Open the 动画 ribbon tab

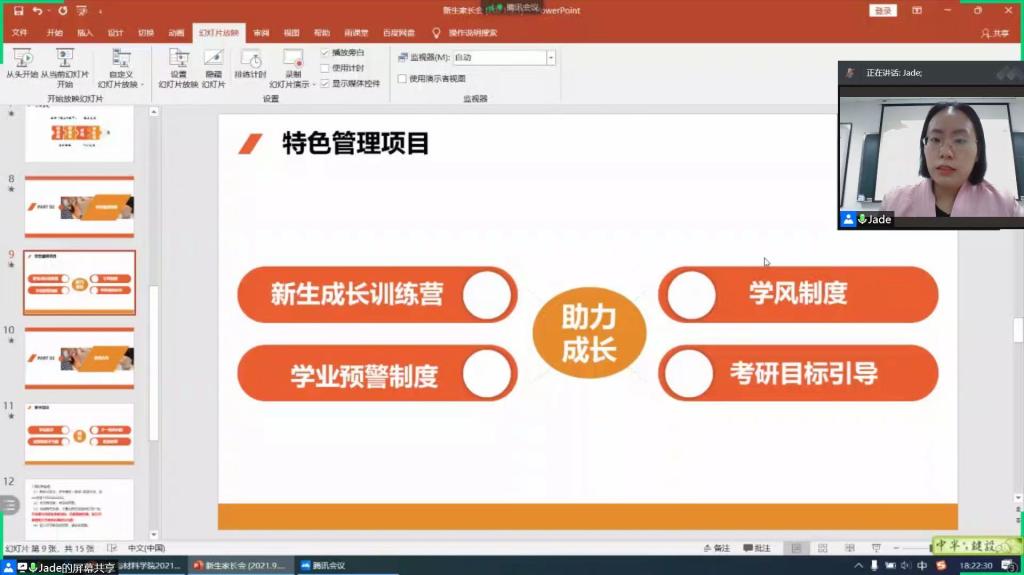(176, 33)
